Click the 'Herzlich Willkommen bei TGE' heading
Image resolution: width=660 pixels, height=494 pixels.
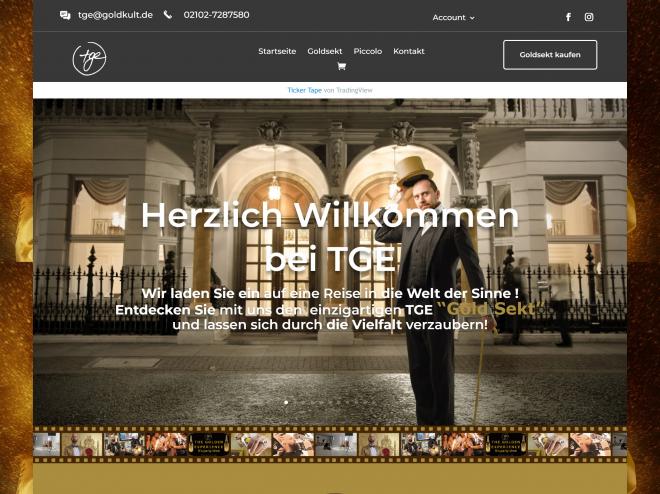[330, 237]
